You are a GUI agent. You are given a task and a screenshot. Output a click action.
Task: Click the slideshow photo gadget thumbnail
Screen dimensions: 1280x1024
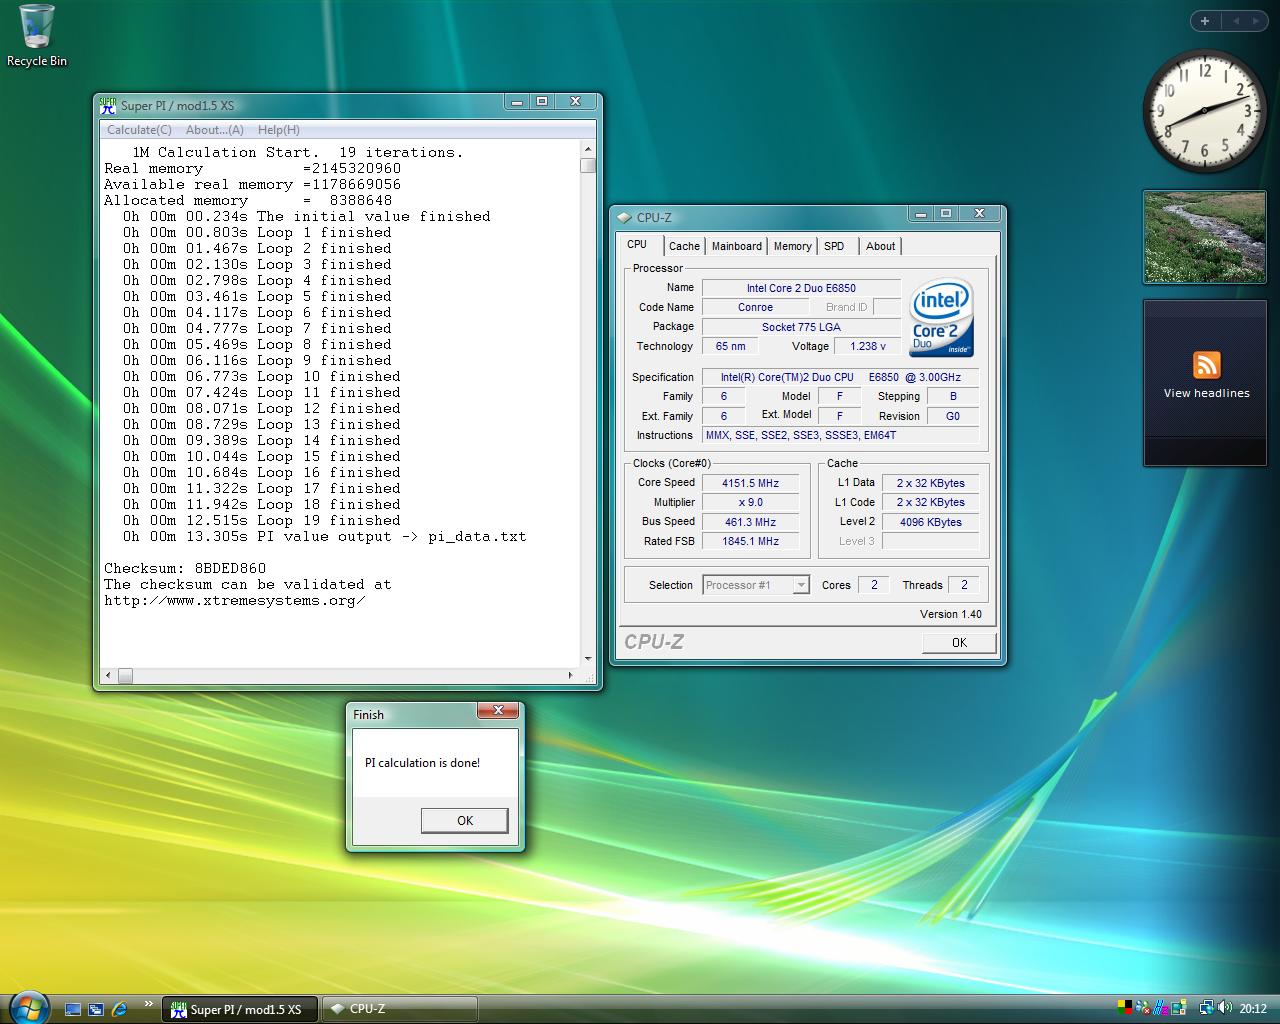click(x=1204, y=238)
